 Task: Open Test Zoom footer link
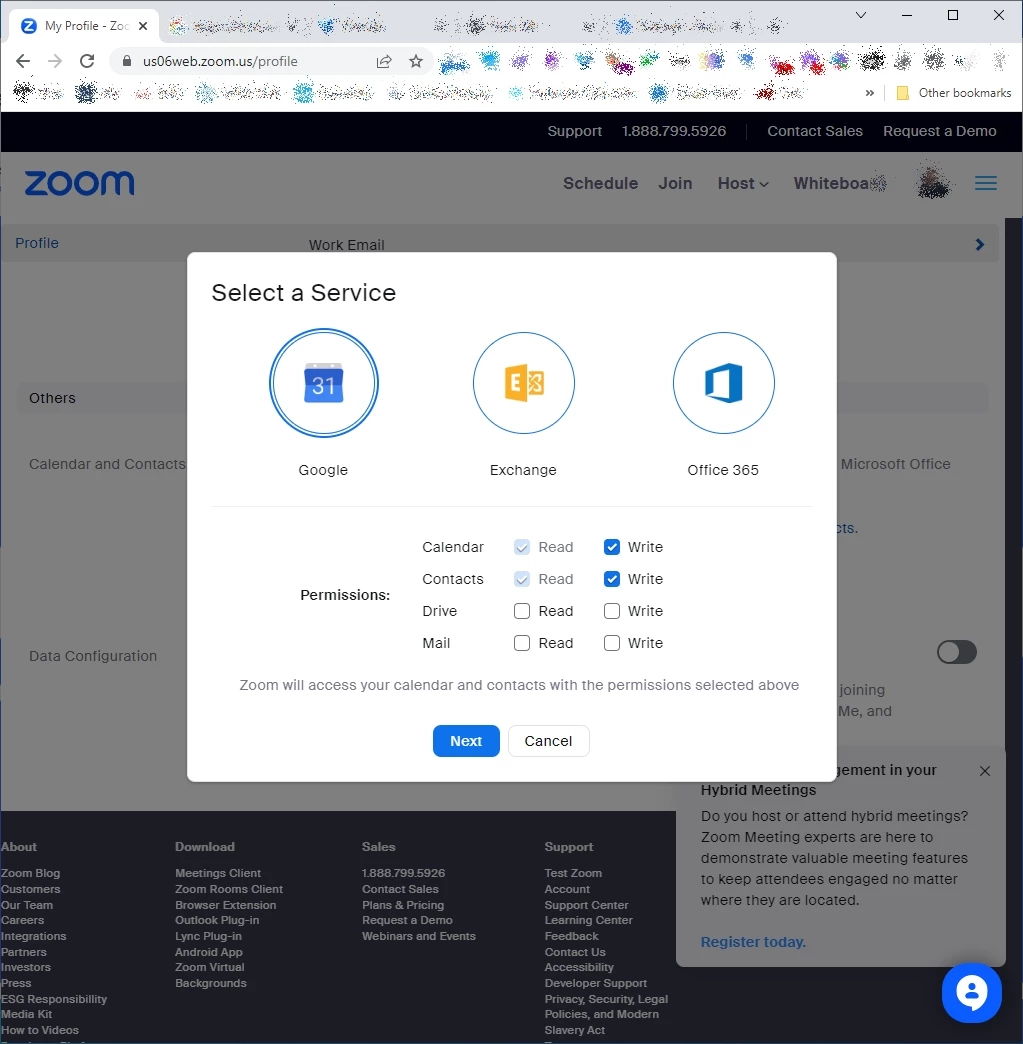coord(573,873)
